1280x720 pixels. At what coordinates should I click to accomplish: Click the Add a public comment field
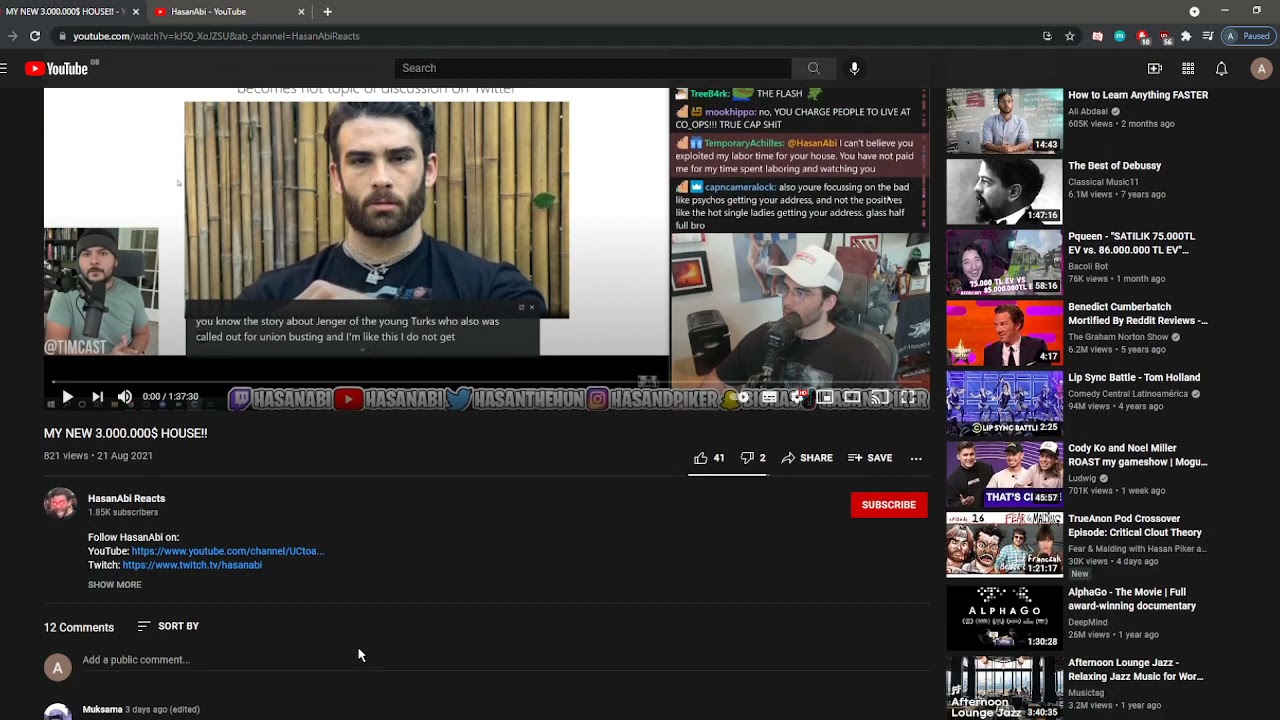pos(505,660)
